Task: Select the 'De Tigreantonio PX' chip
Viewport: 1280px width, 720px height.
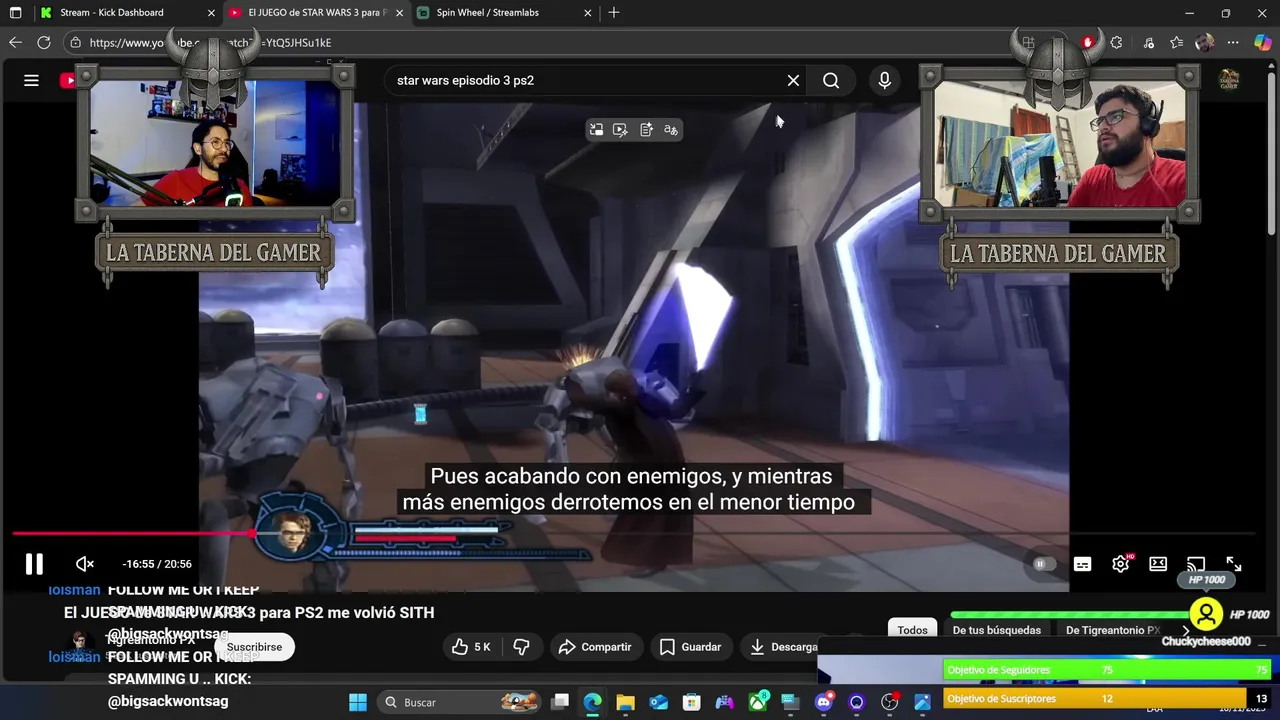Action: [x=1113, y=630]
